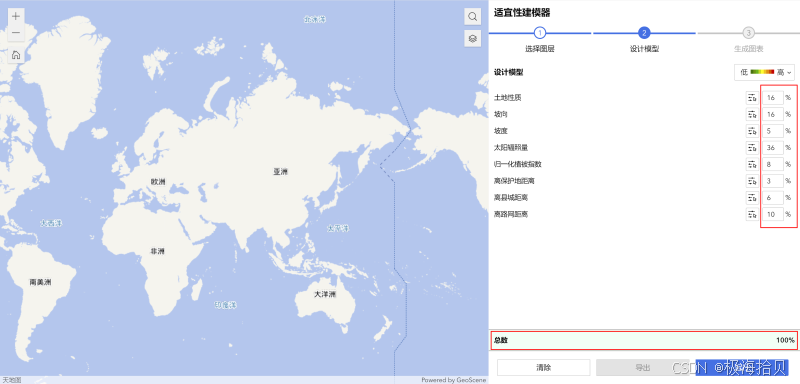Click the 大洋洲 label on the map

(324, 295)
